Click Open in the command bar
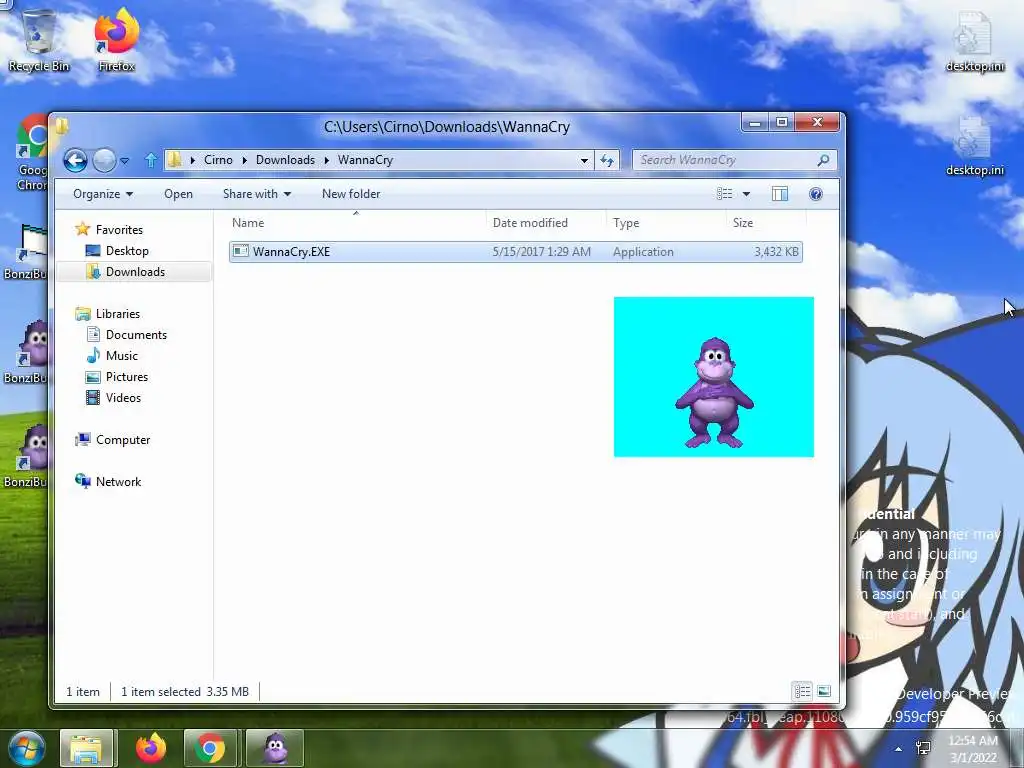Viewport: 1024px width, 768px height. pyautogui.click(x=178, y=194)
